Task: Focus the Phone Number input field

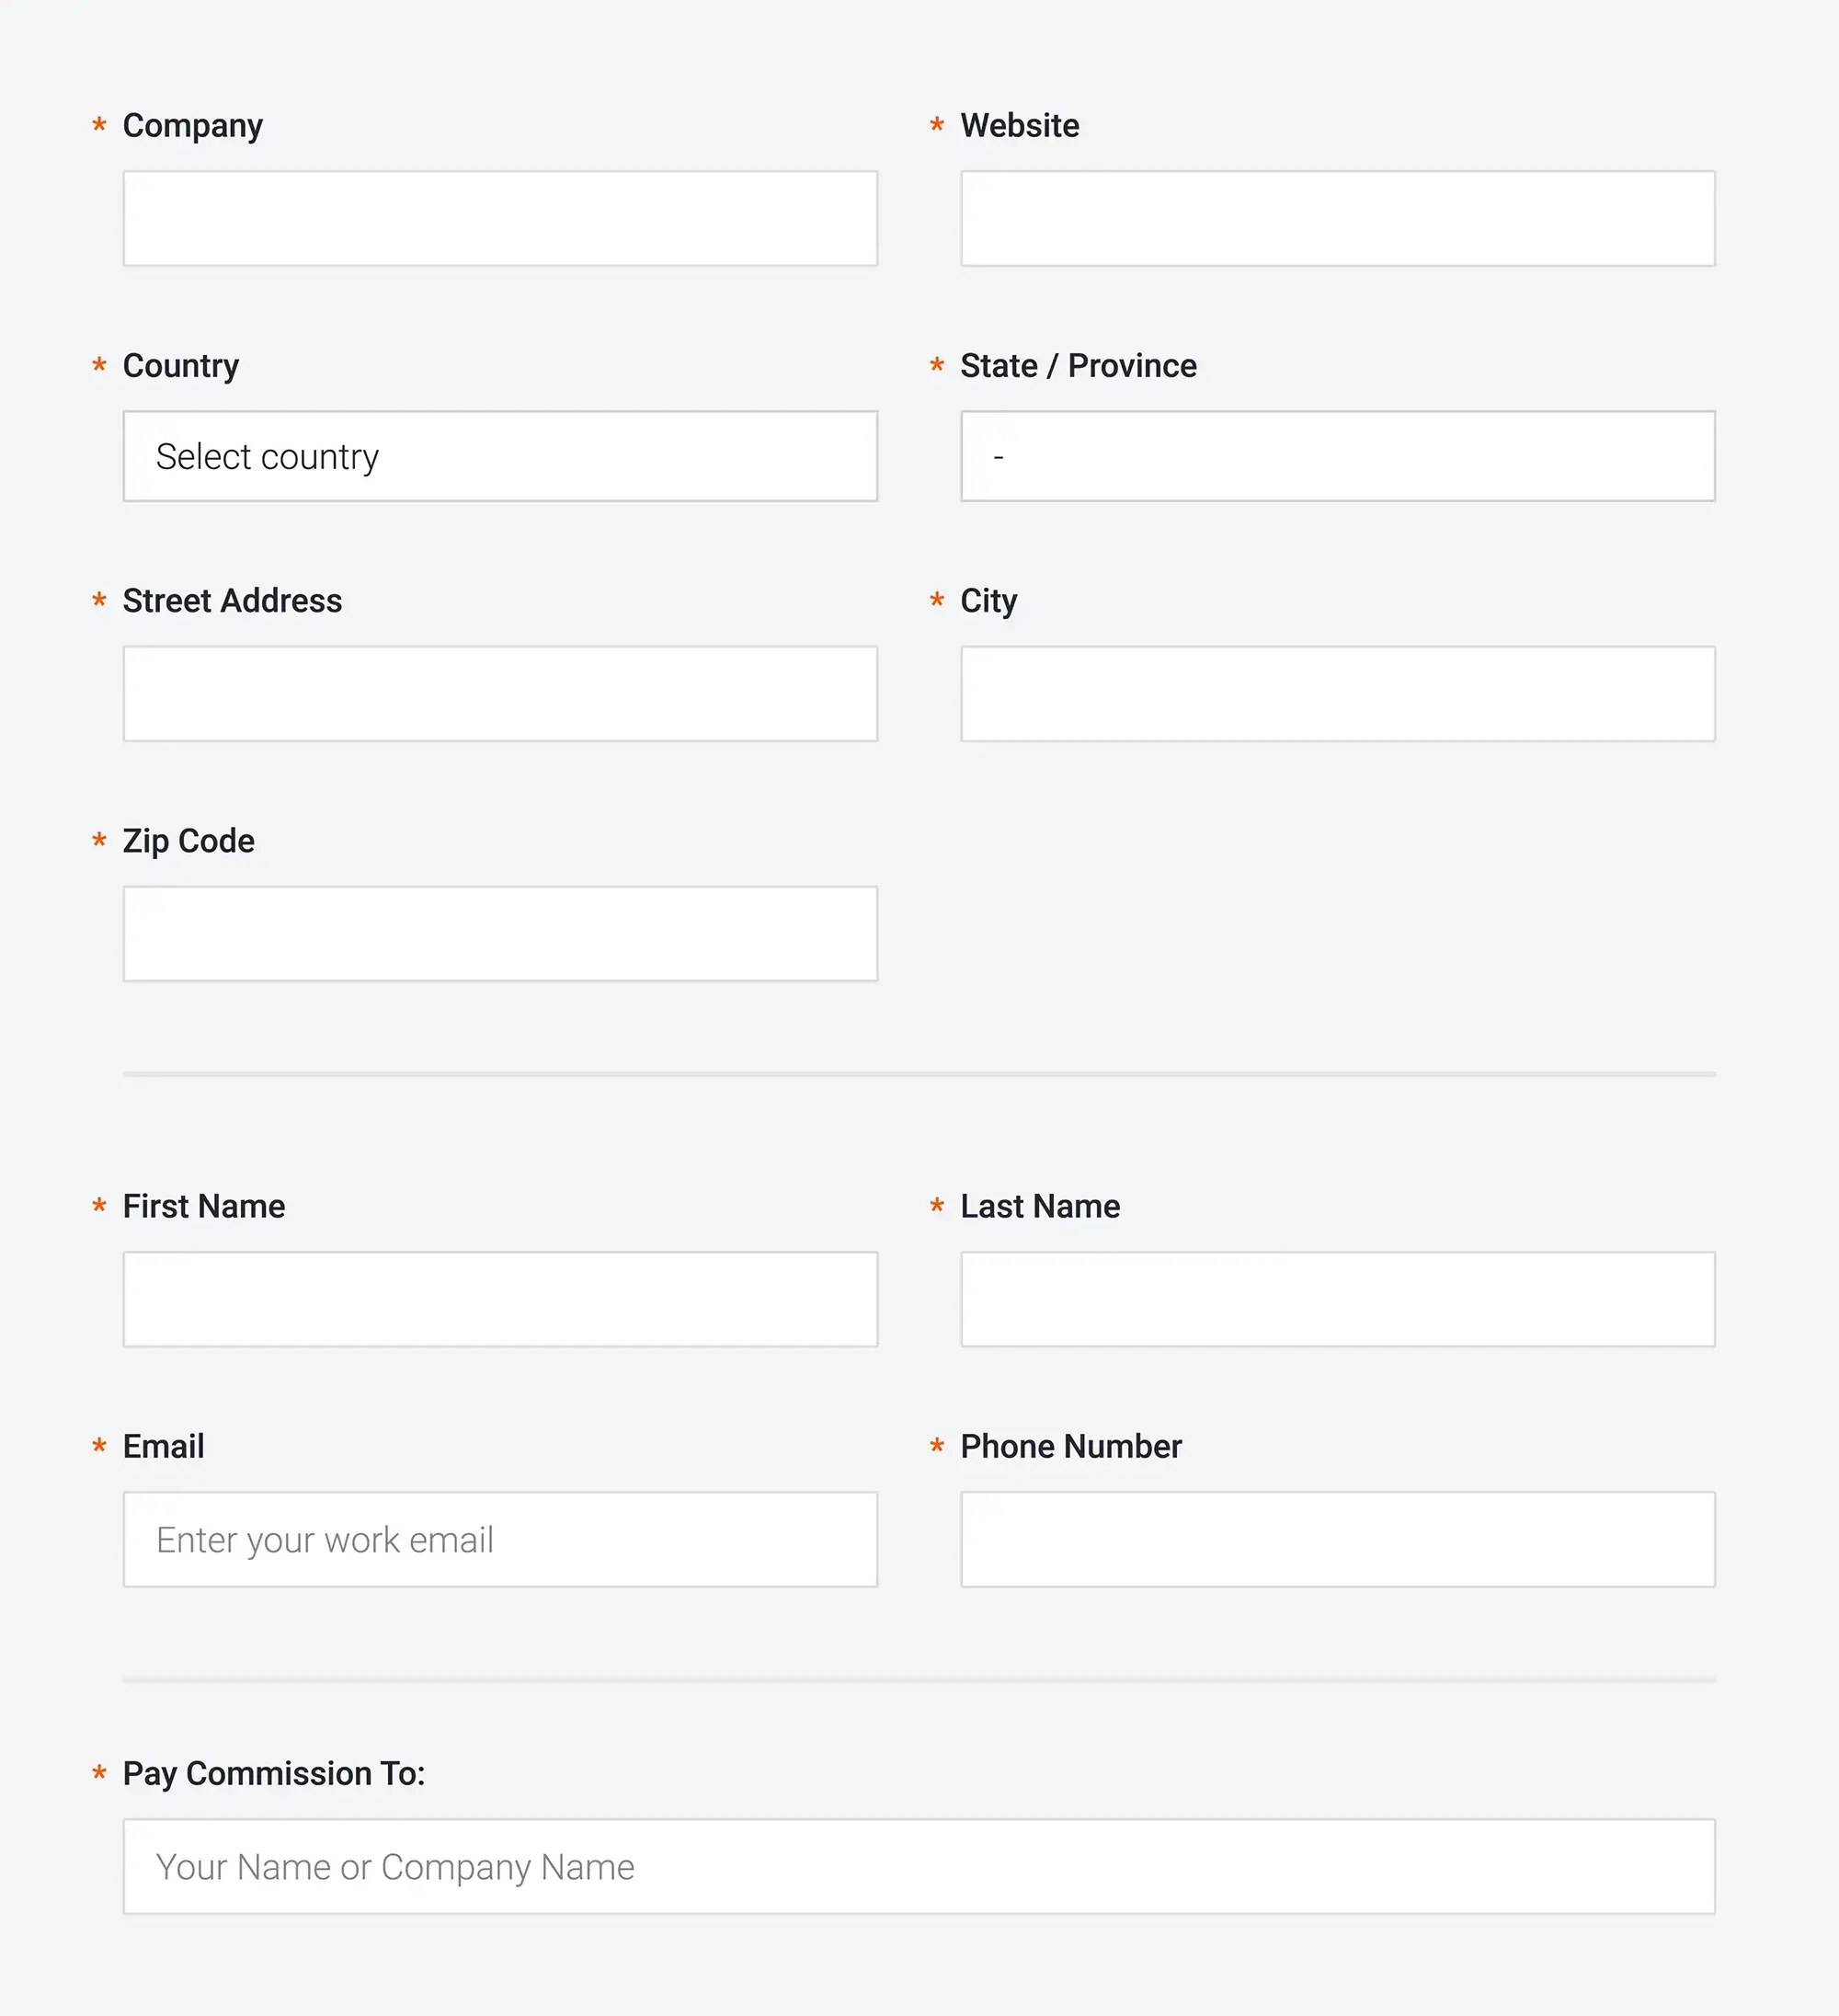Action: click(1337, 1539)
